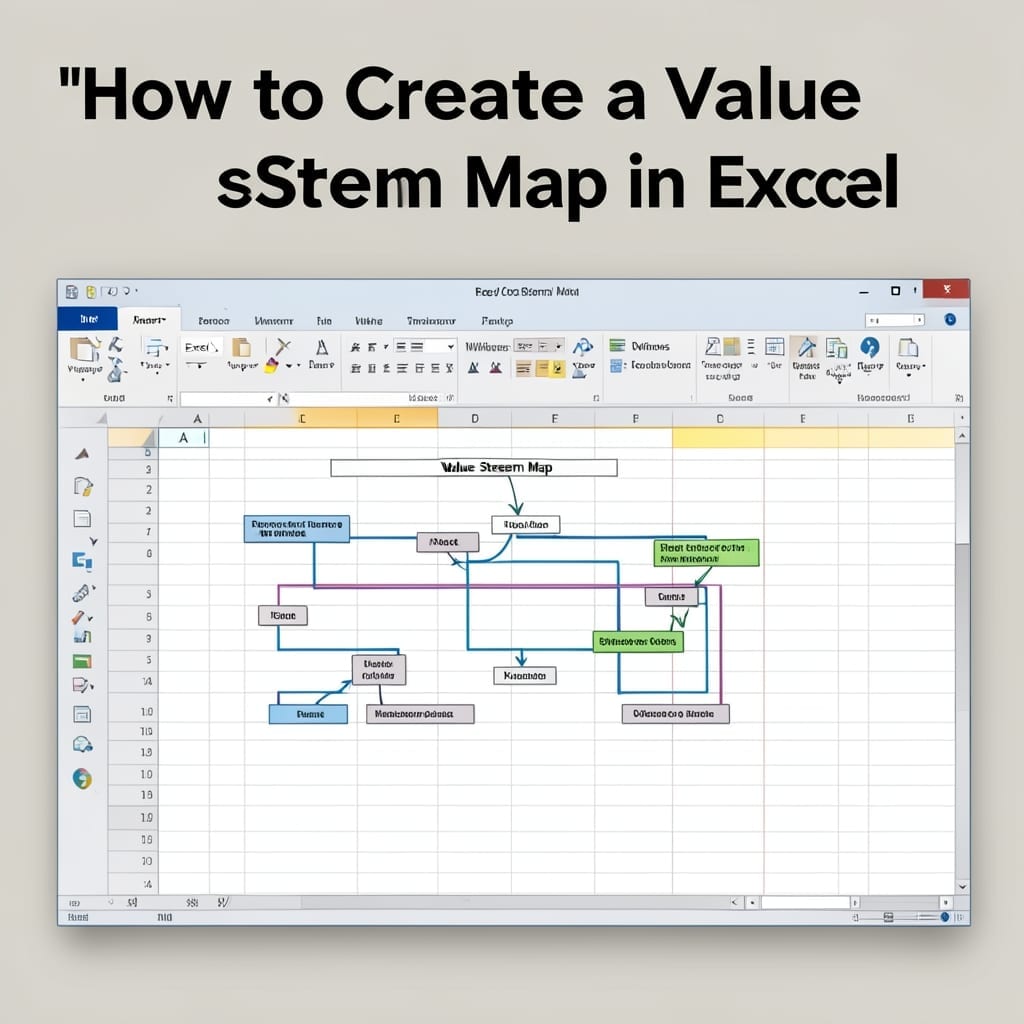Screen dimensions: 1024x1024
Task: Select the green box at diagram's top right
Action: pos(706,552)
